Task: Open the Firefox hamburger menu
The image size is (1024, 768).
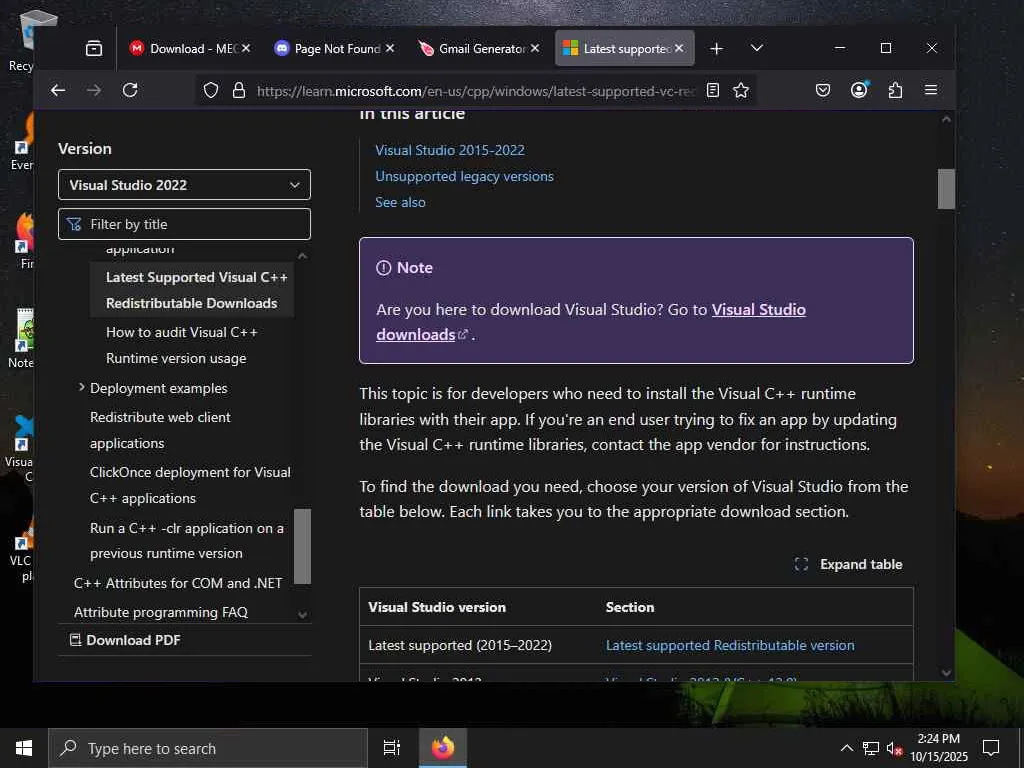Action: (x=931, y=90)
